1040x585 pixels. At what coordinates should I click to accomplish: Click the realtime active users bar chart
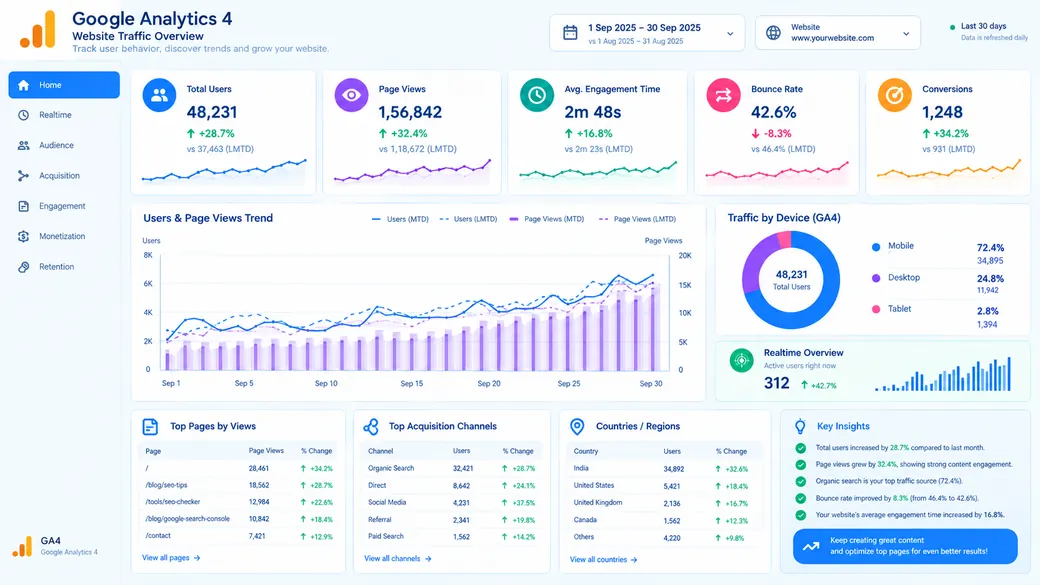pyautogui.click(x=942, y=374)
